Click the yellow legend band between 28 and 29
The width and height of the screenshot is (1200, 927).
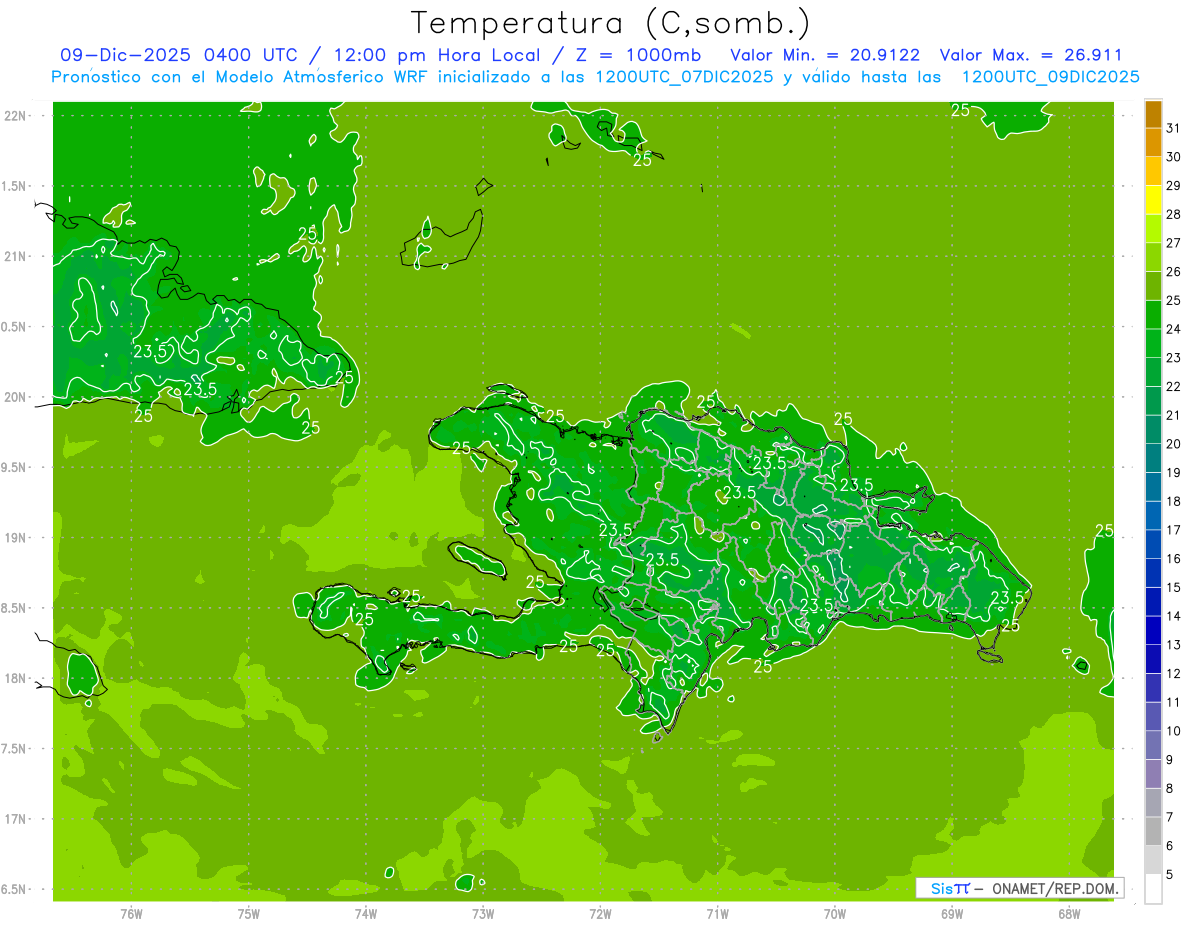point(1153,200)
